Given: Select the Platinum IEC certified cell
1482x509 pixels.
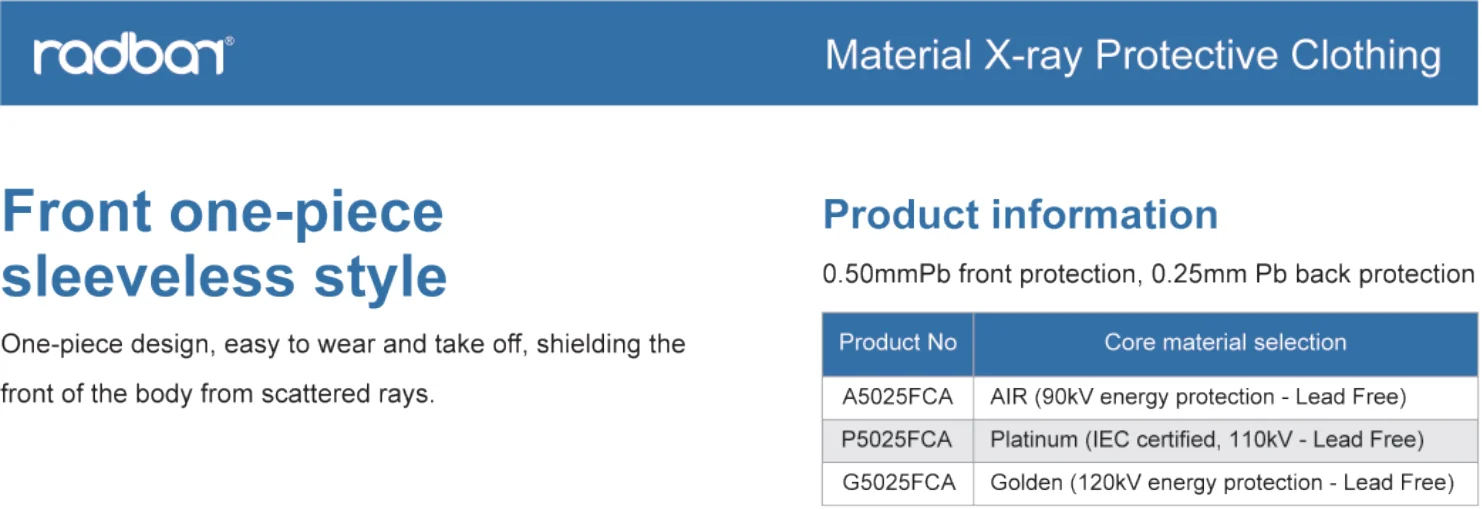Looking at the screenshot, I should (x=1206, y=440).
